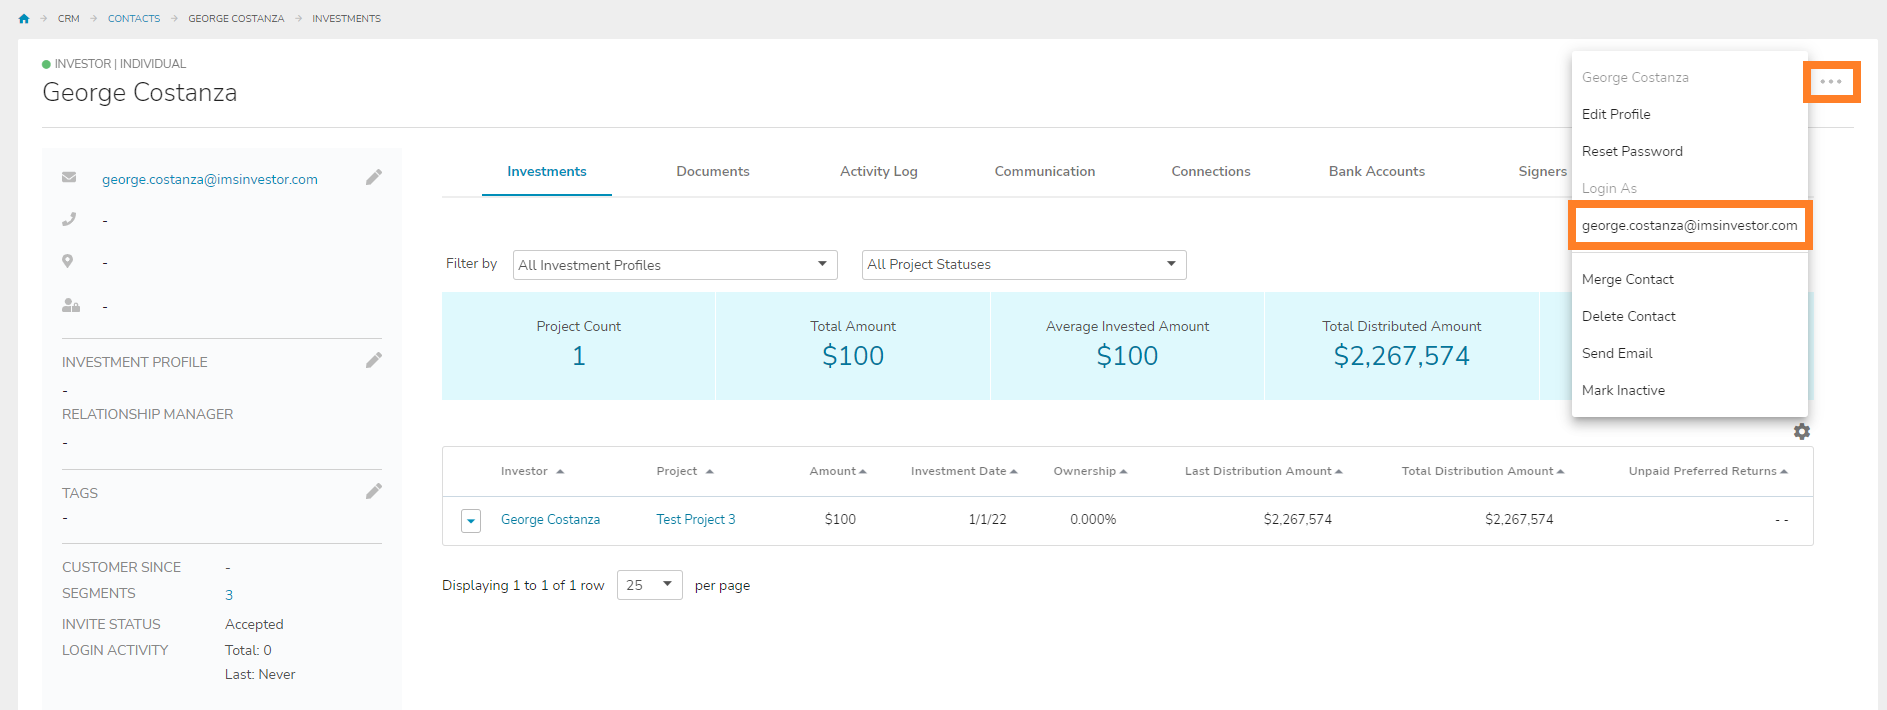Viewport: 1887px width, 710px height.
Task: Open the Activity Log tab
Action: tap(879, 172)
